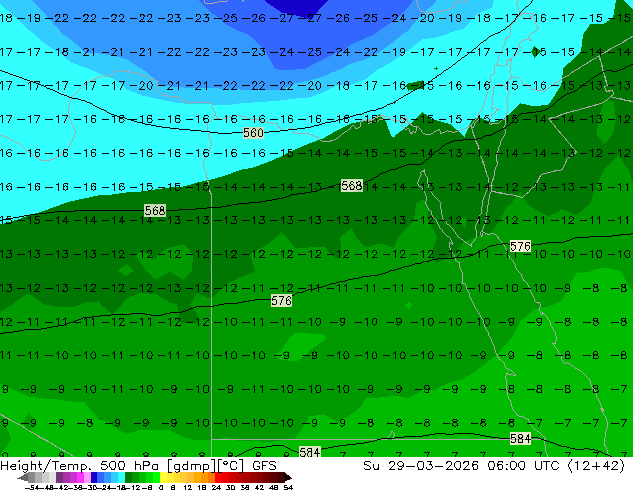Click the (12+42) forecast hour text
634x490 pixels.
click(596, 466)
